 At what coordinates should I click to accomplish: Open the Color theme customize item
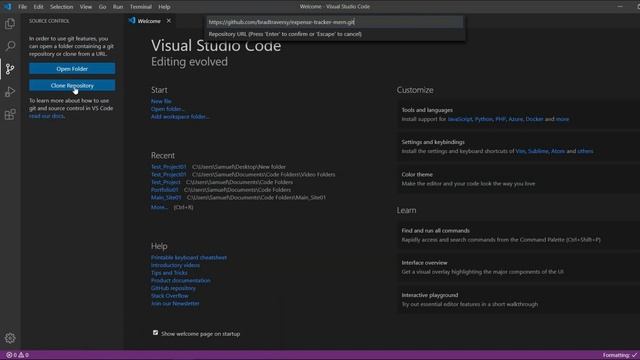pyautogui.click(x=518, y=179)
